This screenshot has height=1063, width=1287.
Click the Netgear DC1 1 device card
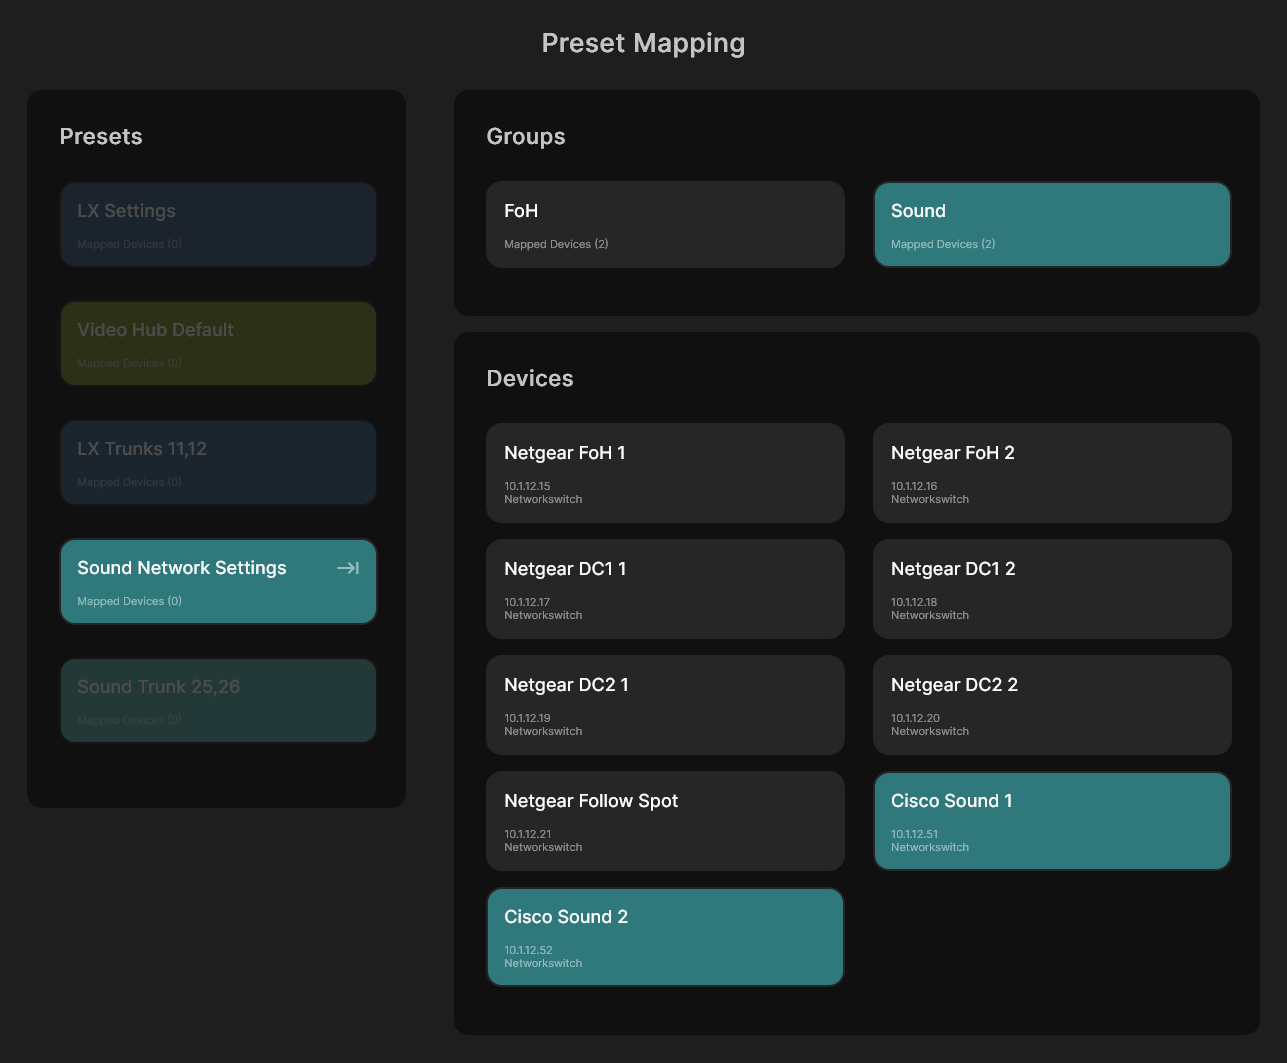coord(664,588)
